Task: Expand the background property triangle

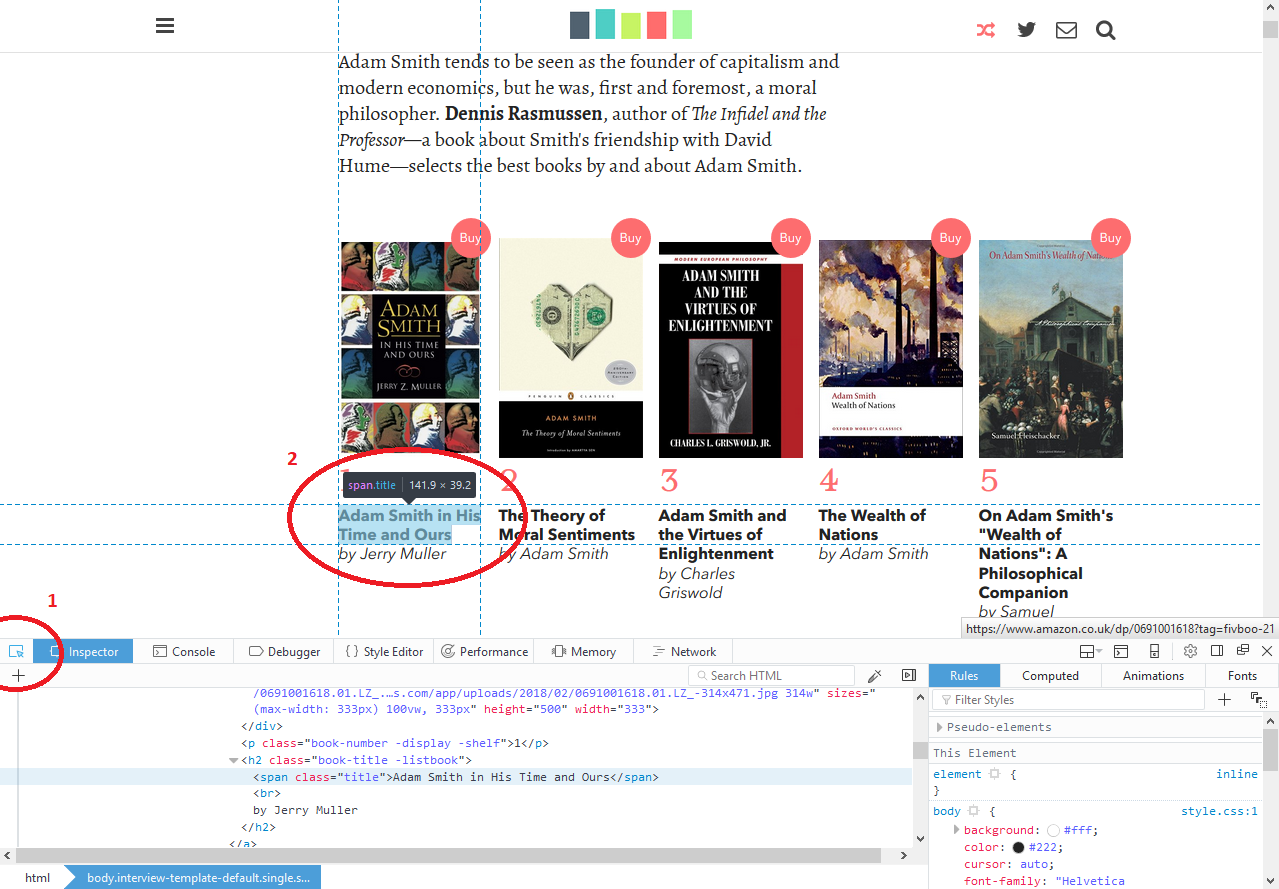Action: point(958,830)
